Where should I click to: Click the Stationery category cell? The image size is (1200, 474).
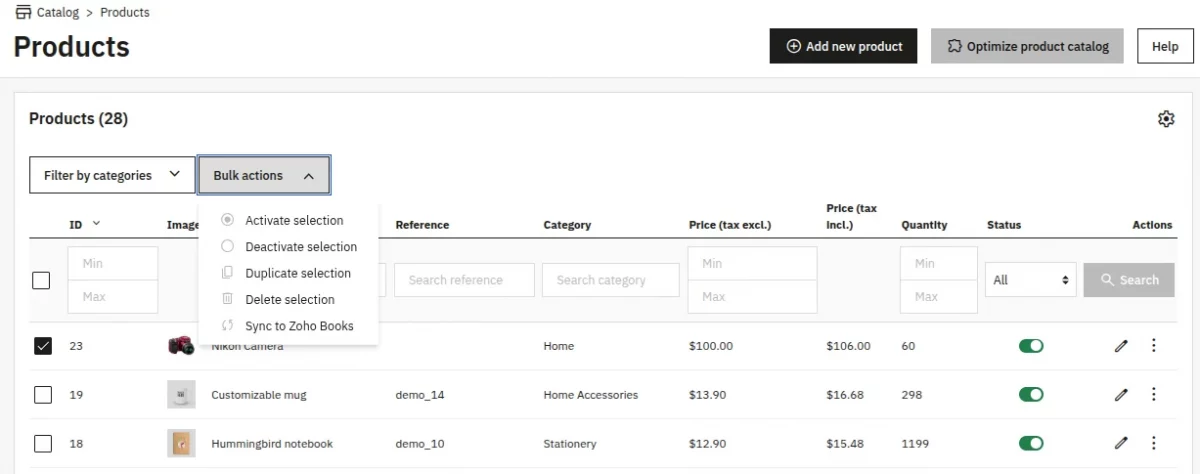click(570, 443)
